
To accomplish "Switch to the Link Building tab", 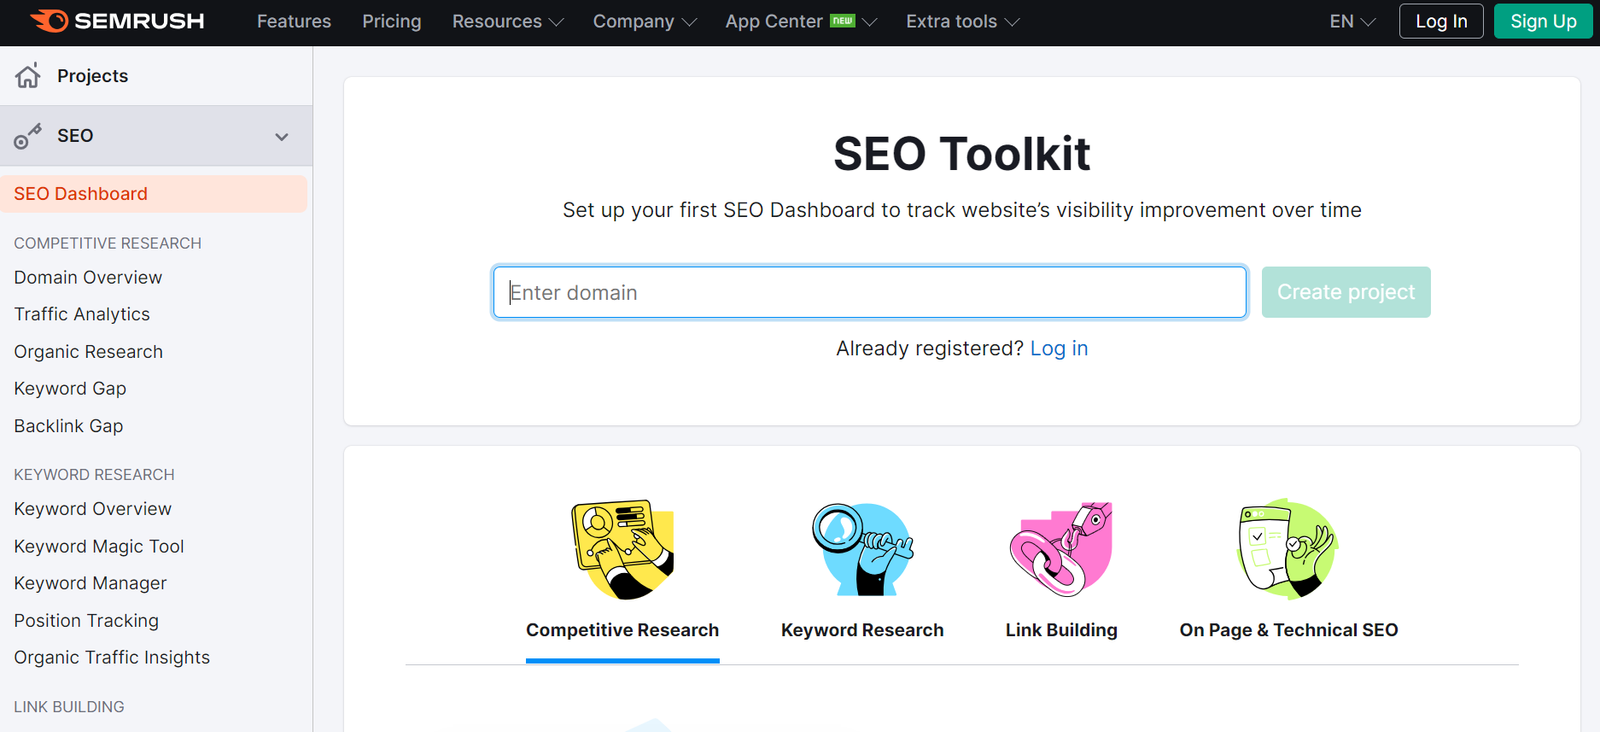I will (1061, 630).
